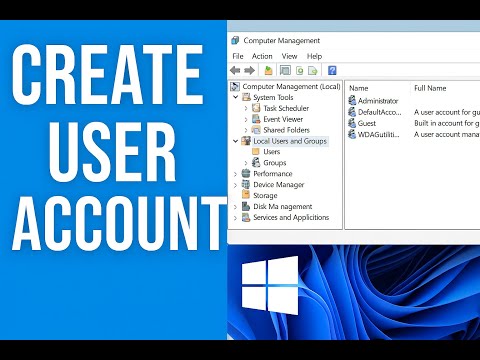
Task: Toggle the Show/Hide Console Tree icon
Action: coord(285,70)
